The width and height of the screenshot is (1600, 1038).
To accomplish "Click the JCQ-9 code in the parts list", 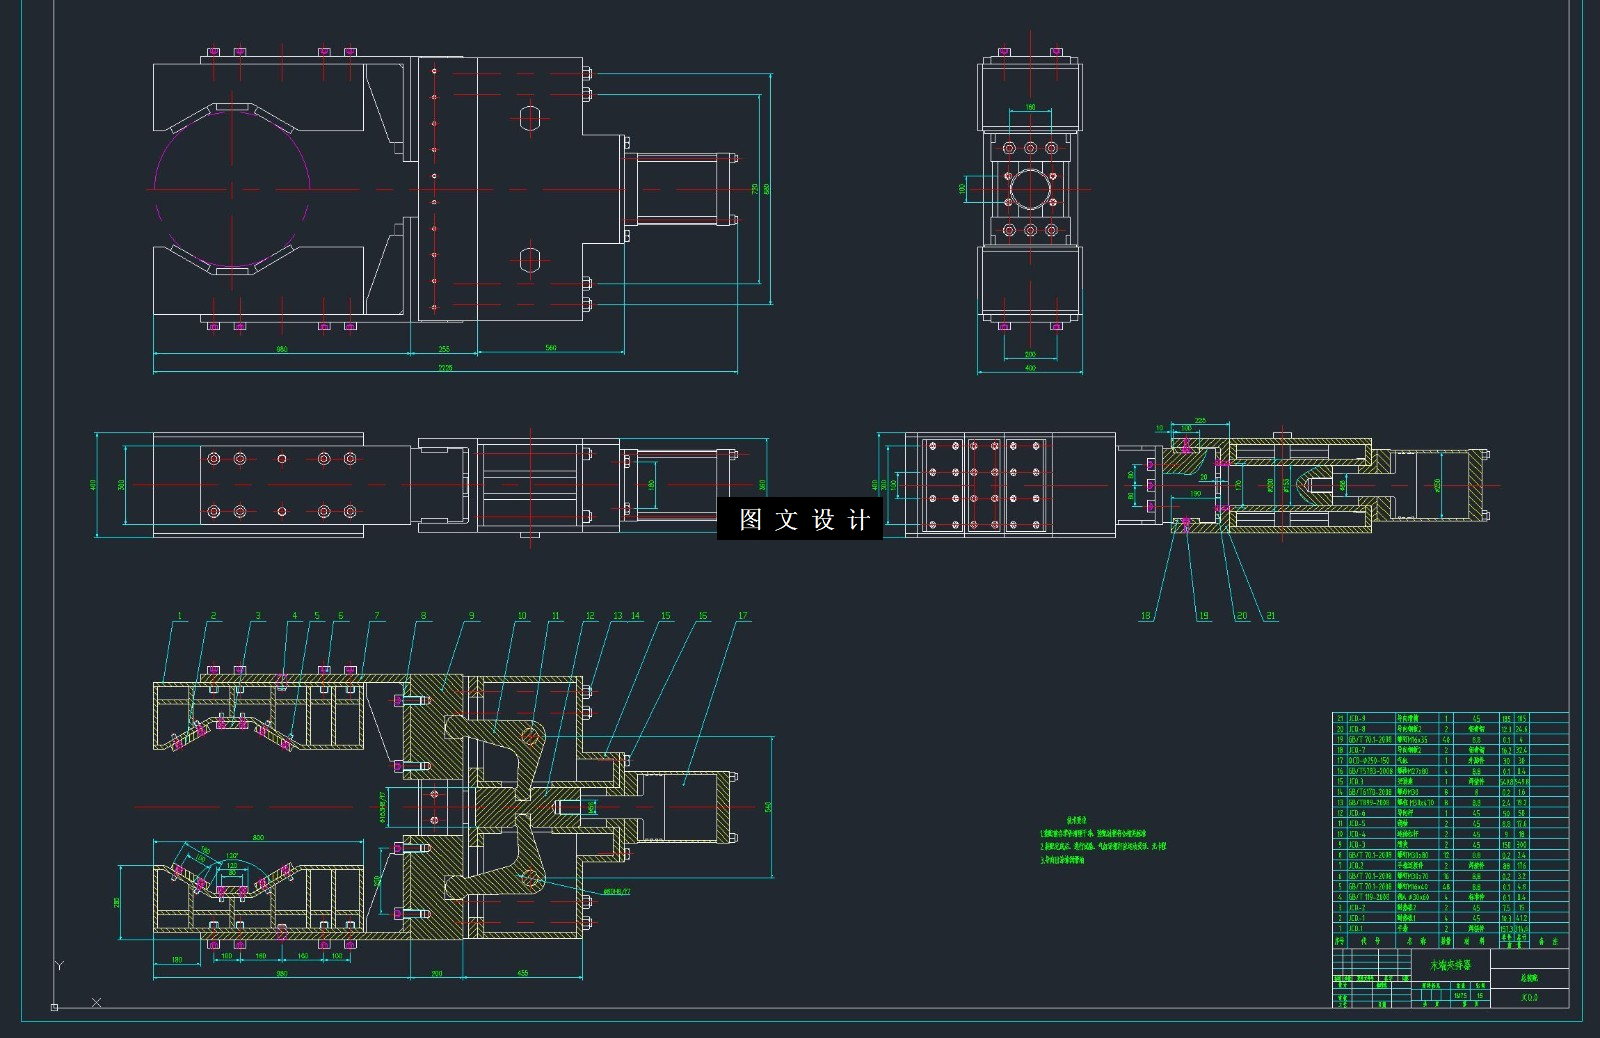I will coord(1357,718).
